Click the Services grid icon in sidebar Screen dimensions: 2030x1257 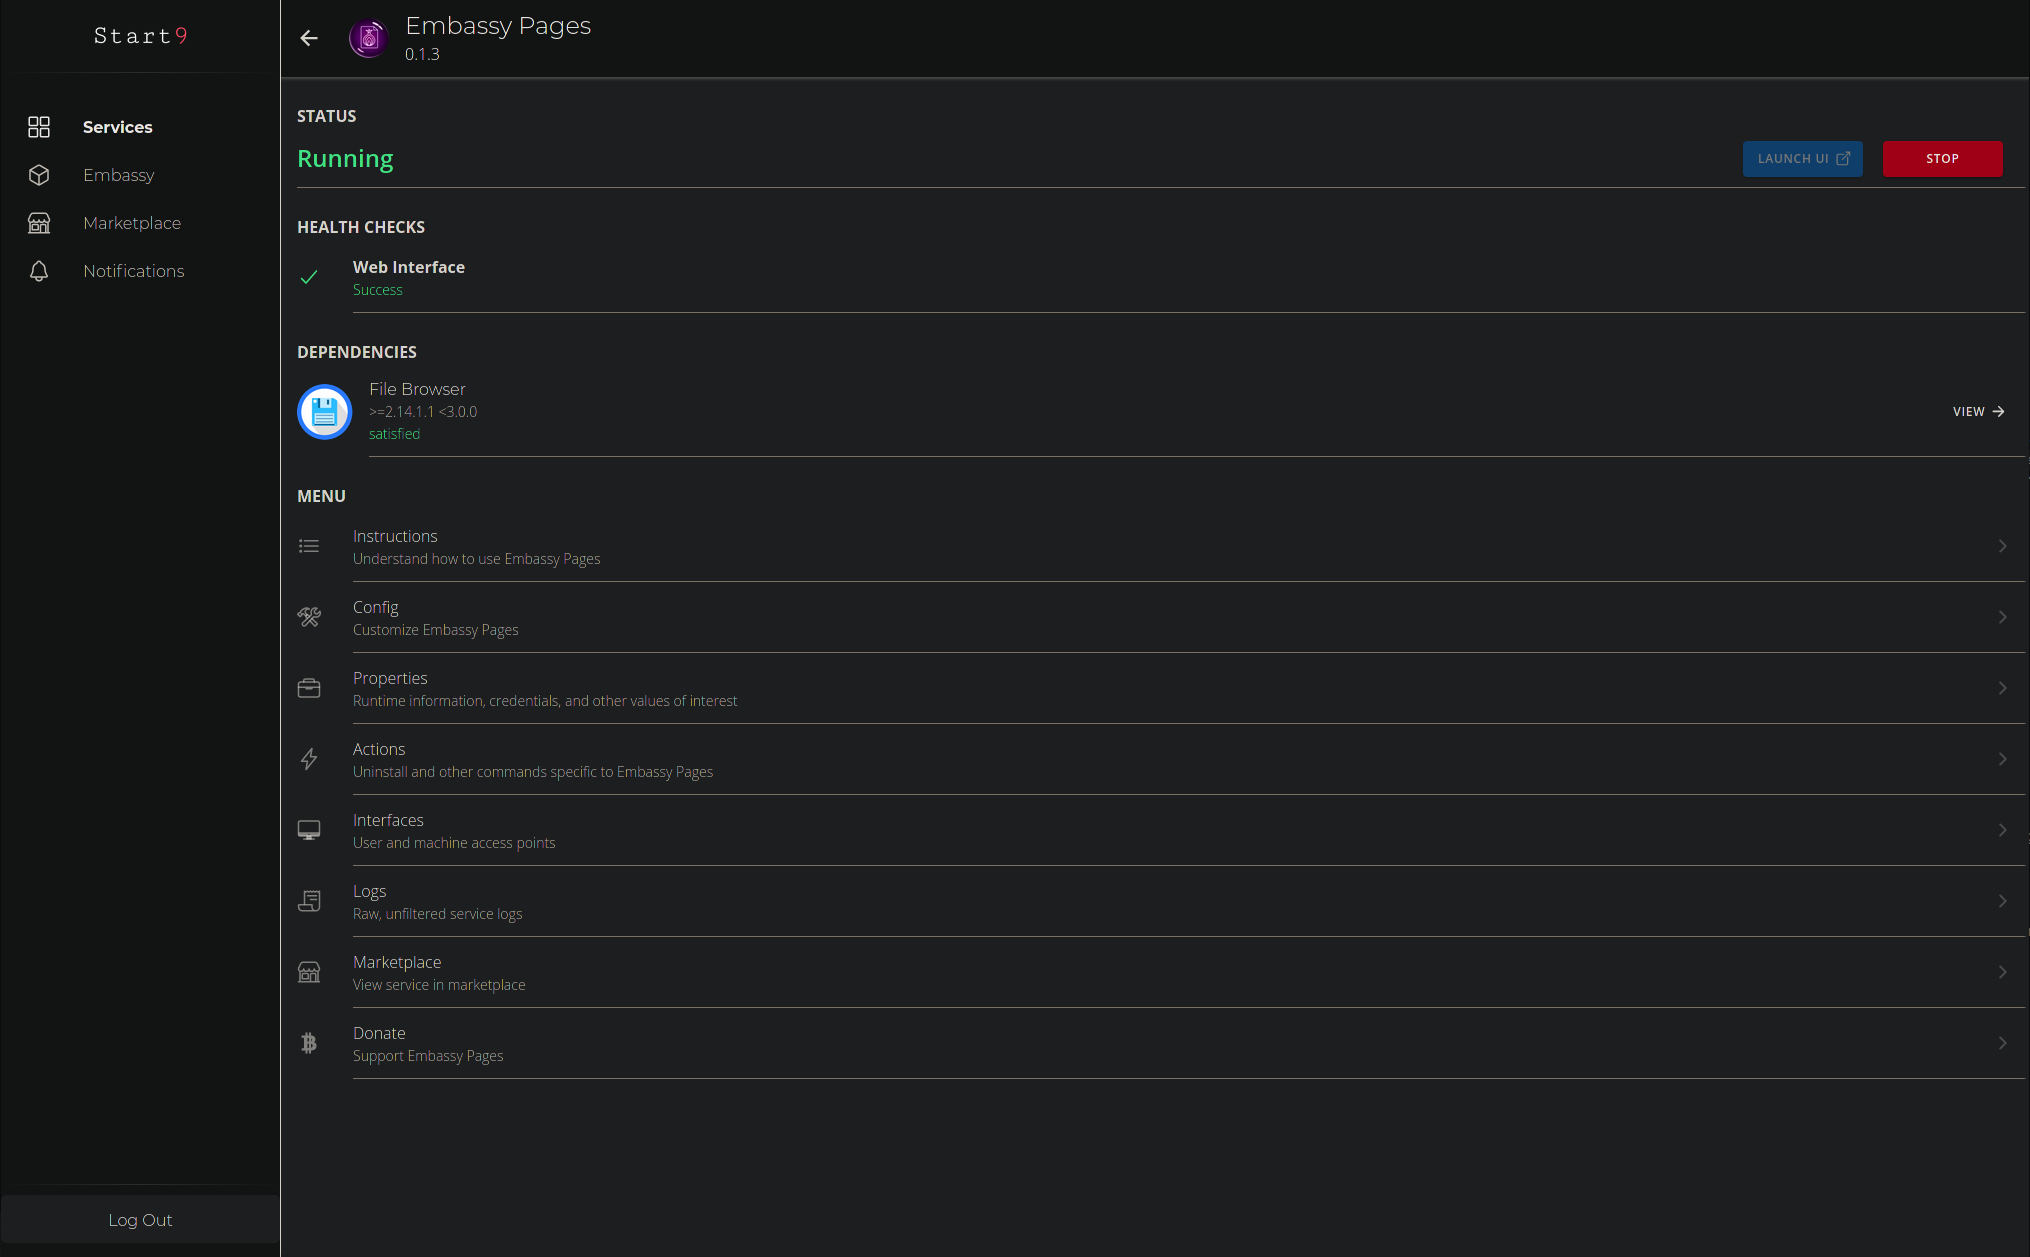39,127
